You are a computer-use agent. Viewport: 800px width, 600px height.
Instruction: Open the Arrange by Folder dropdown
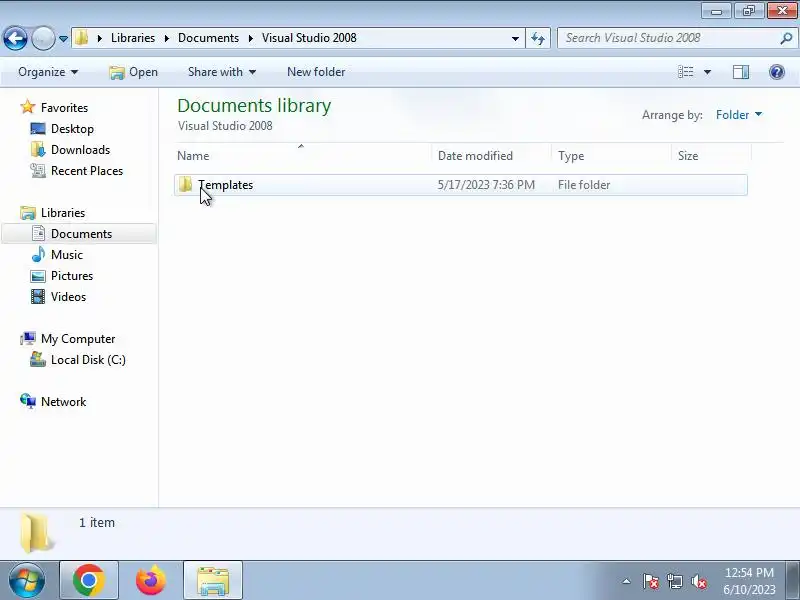point(739,115)
